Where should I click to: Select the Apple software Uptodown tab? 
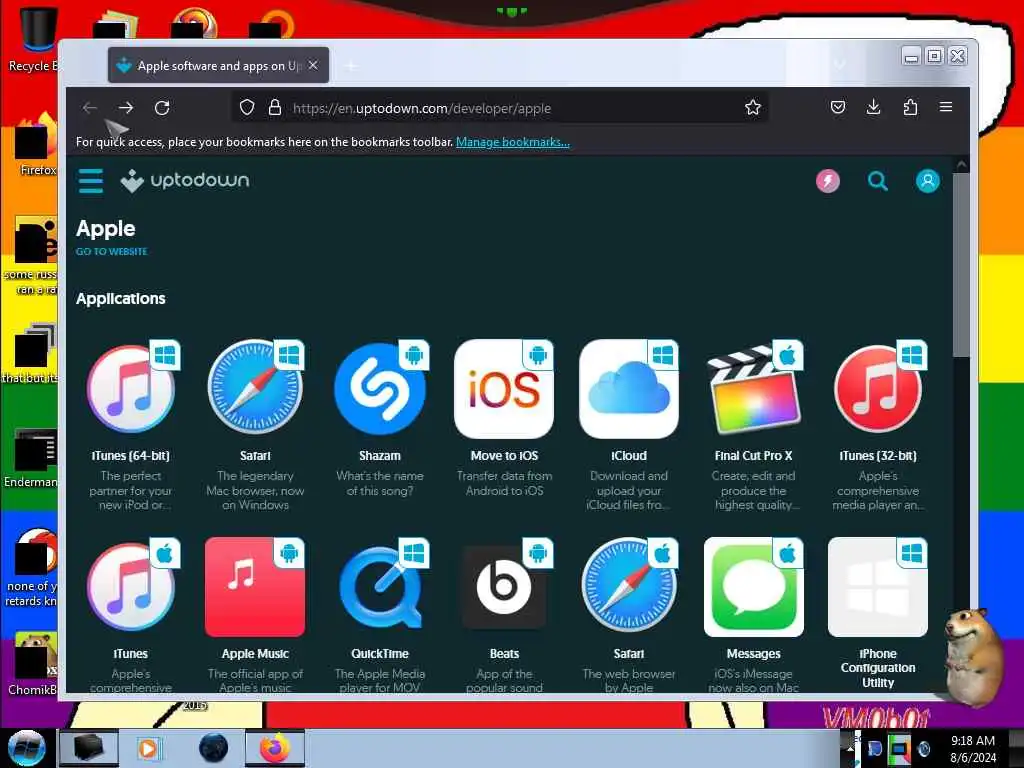coord(218,65)
